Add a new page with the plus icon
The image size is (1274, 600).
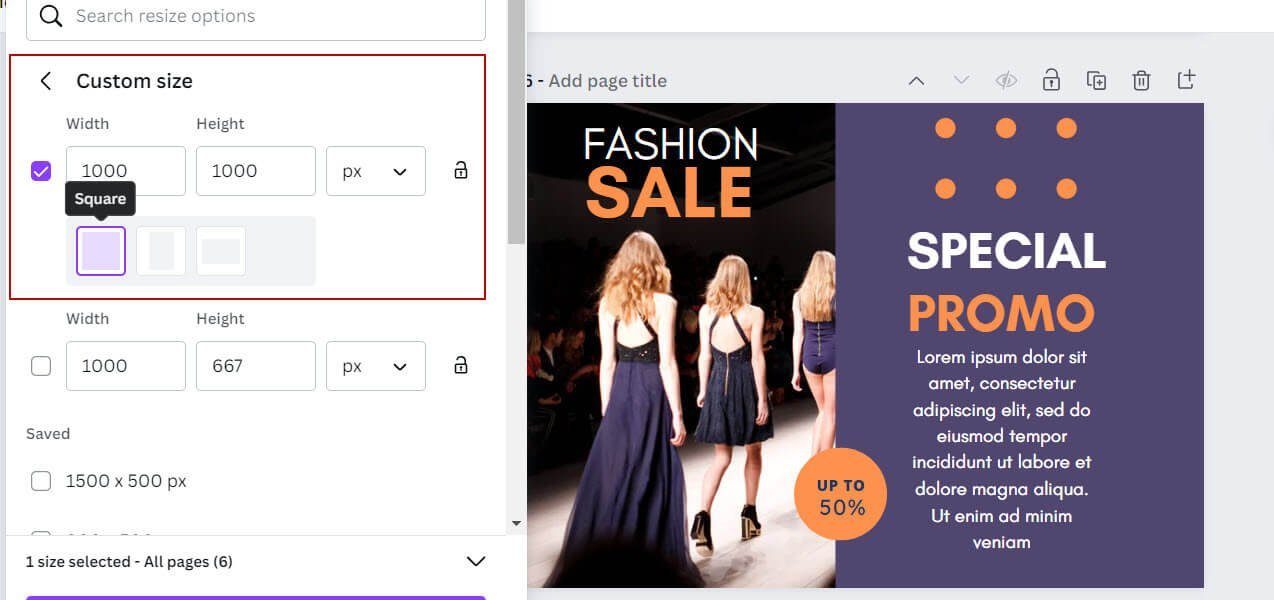click(1186, 80)
